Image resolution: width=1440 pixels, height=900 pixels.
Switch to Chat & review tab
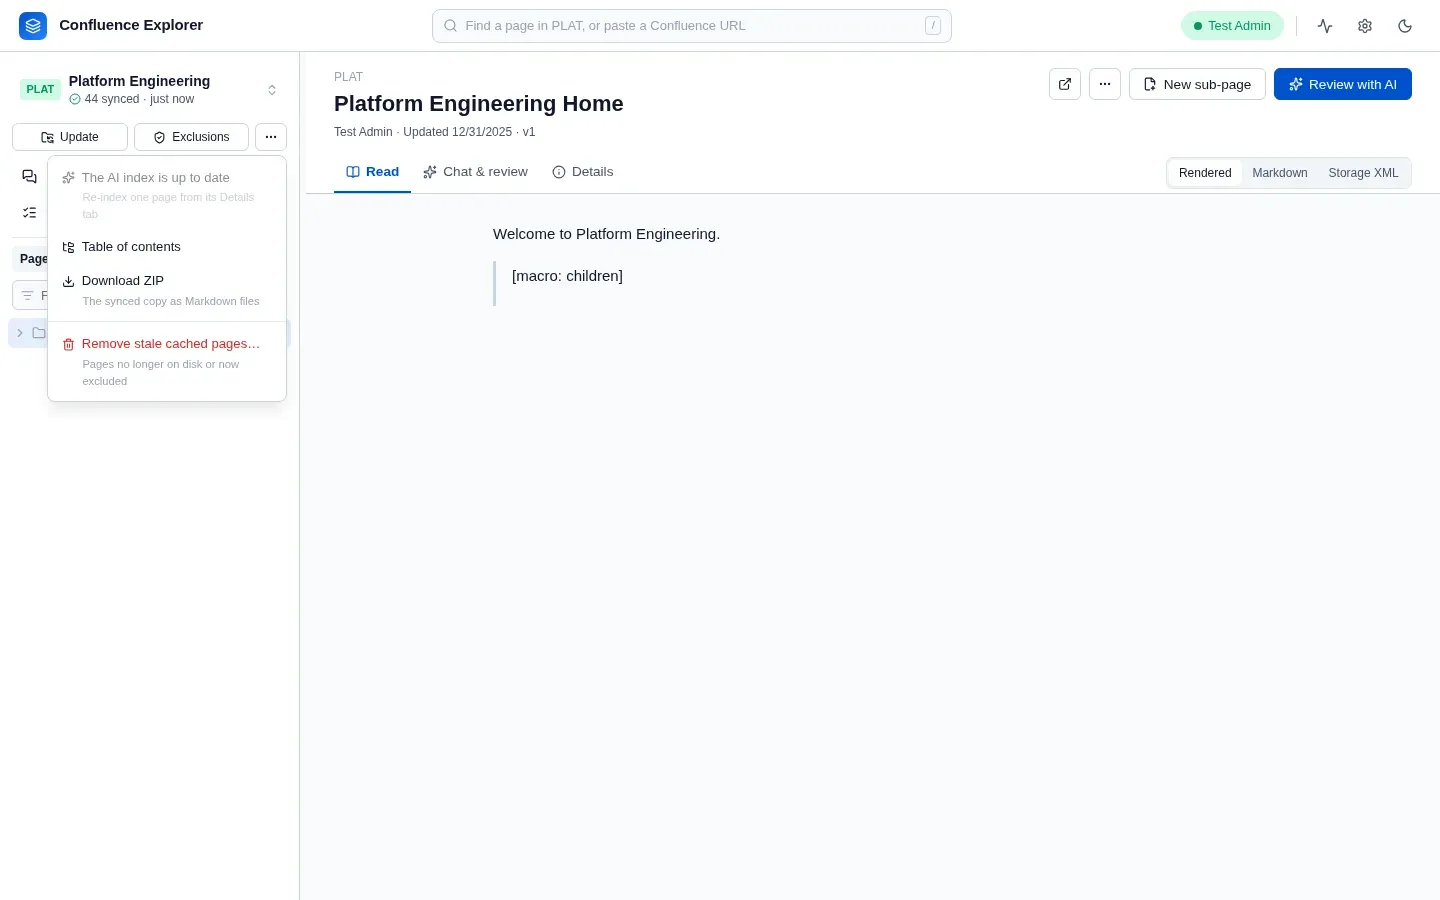(475, 172)
